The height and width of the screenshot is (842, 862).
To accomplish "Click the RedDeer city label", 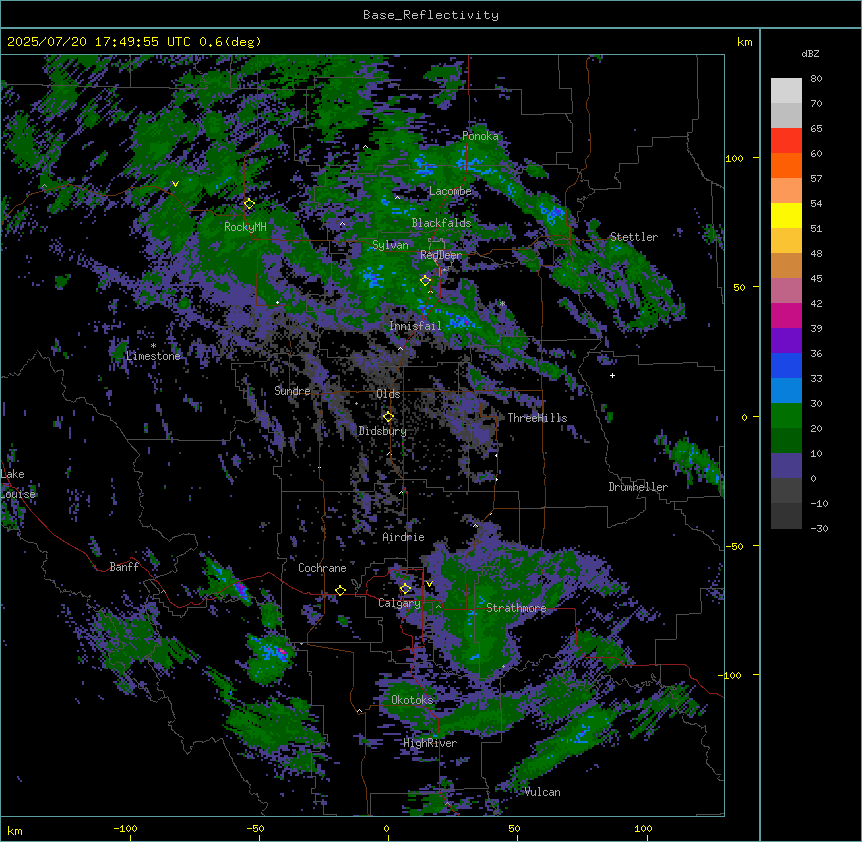I will tap(441, 255).
